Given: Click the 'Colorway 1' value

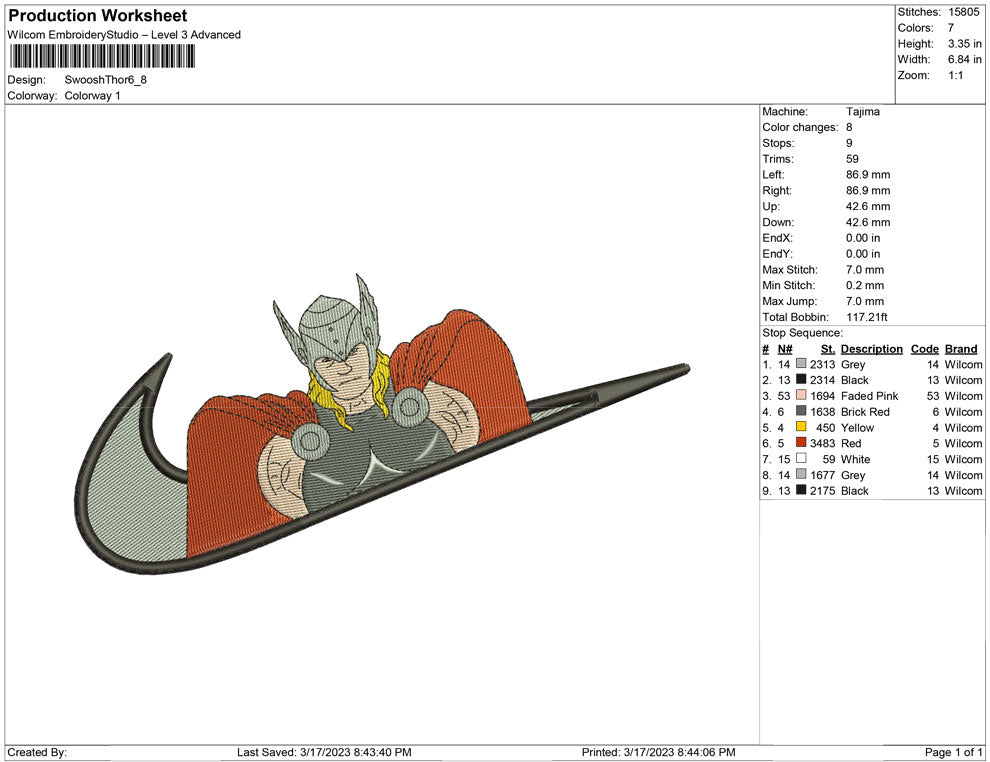Looking at the screenshot, I should click(x=92, y=96).
